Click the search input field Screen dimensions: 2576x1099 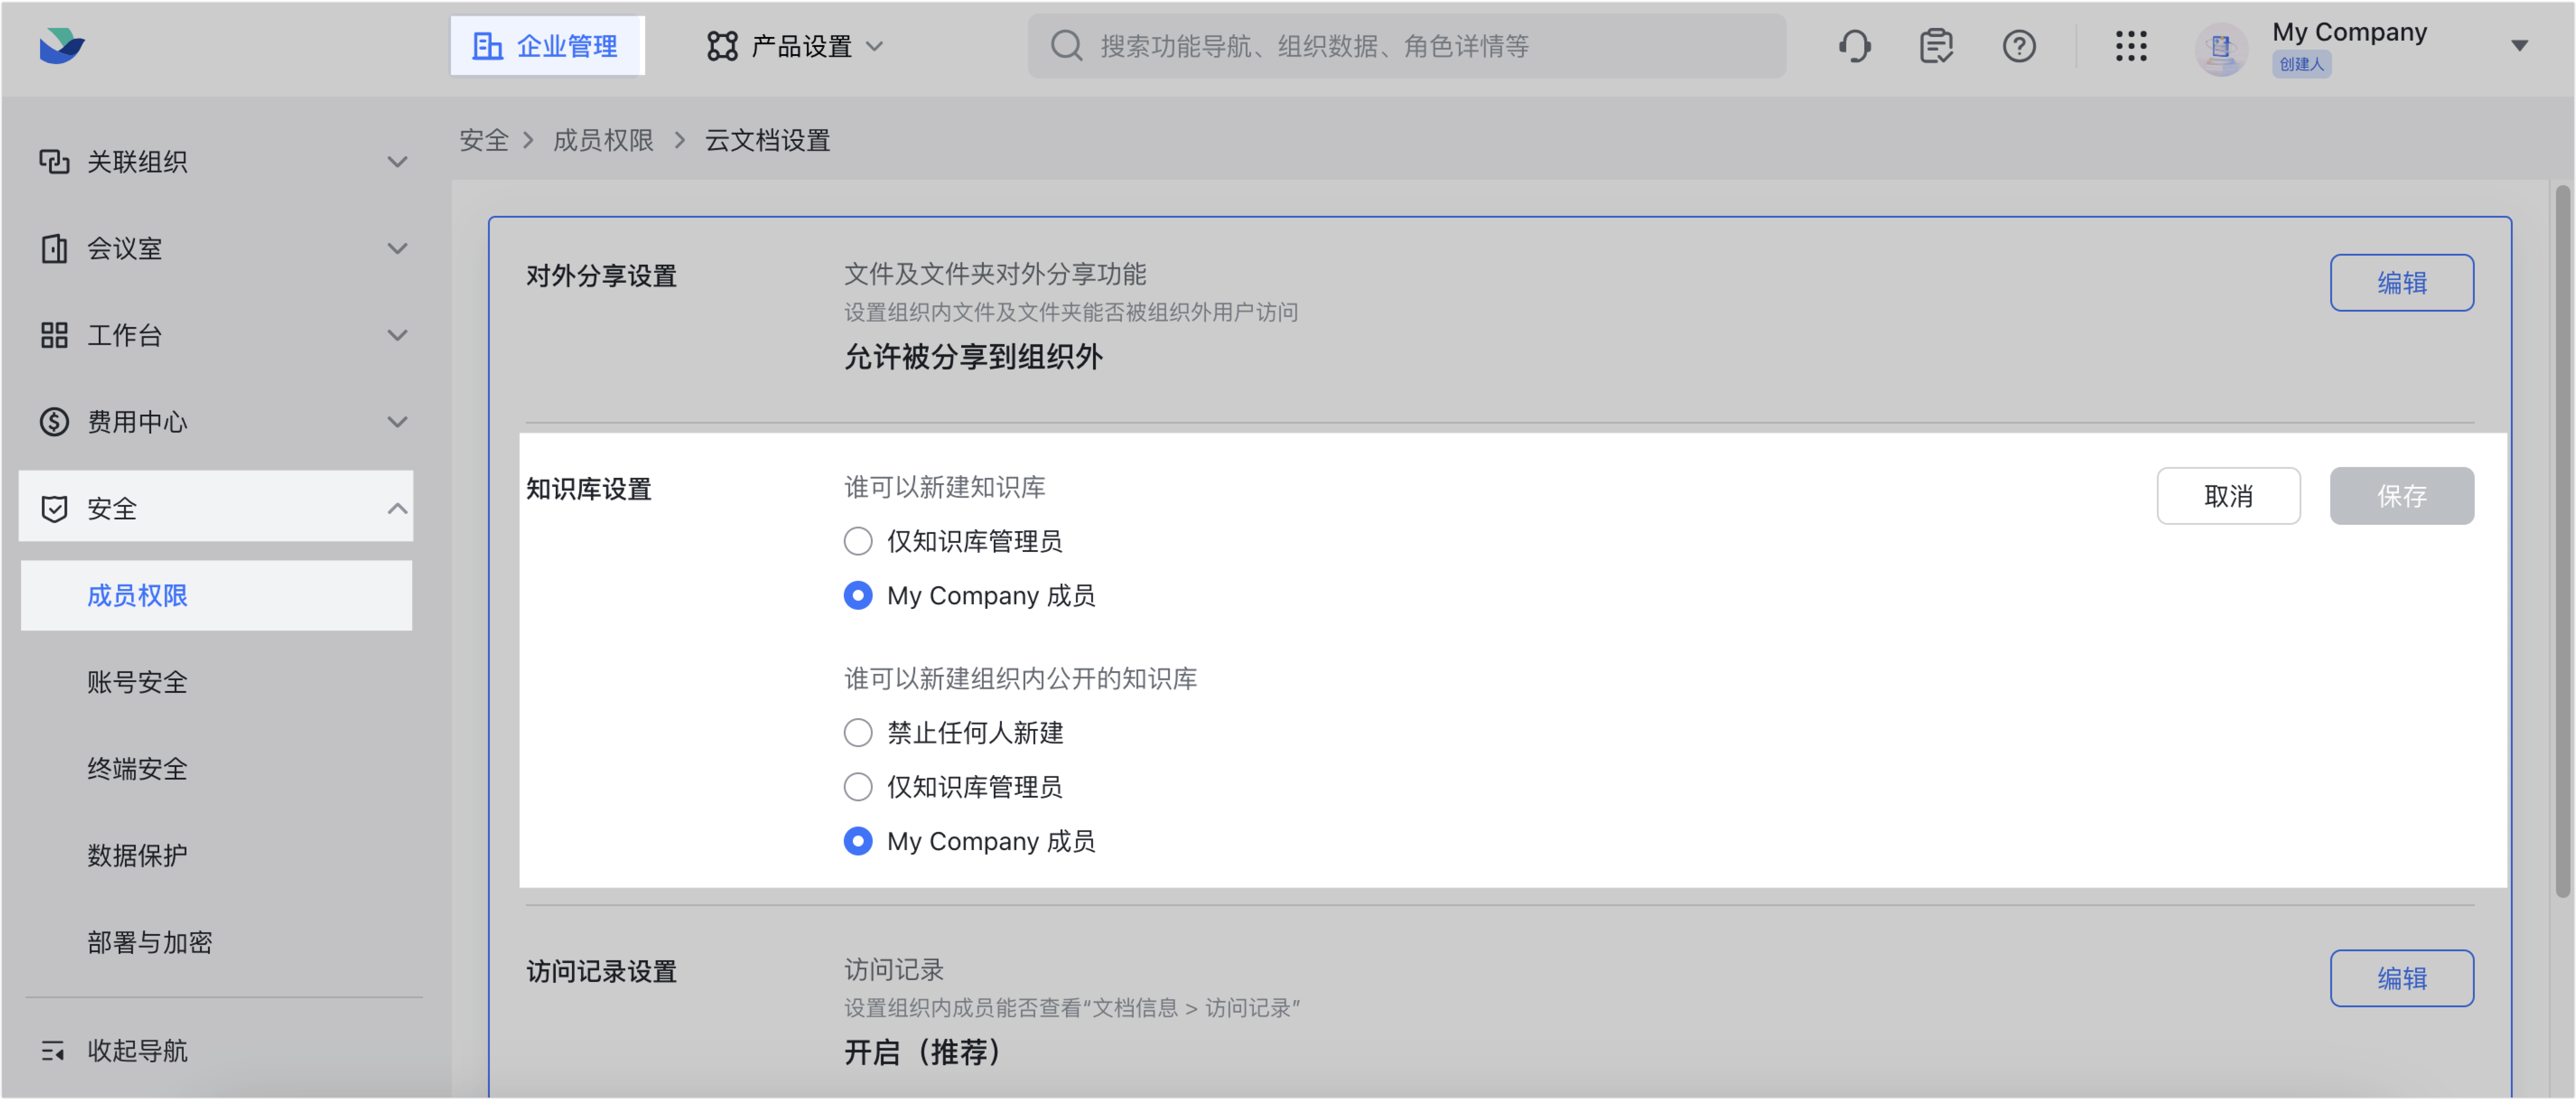(x=1406, y=46)
